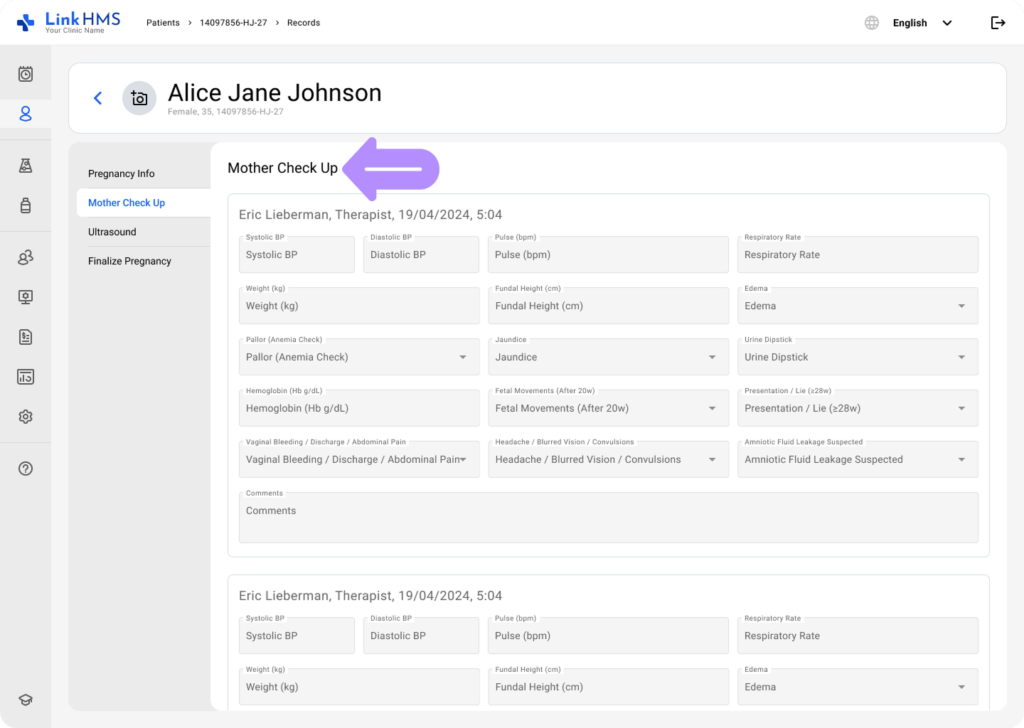
Task: Click the first Comments text field
Action: (608, 517)
